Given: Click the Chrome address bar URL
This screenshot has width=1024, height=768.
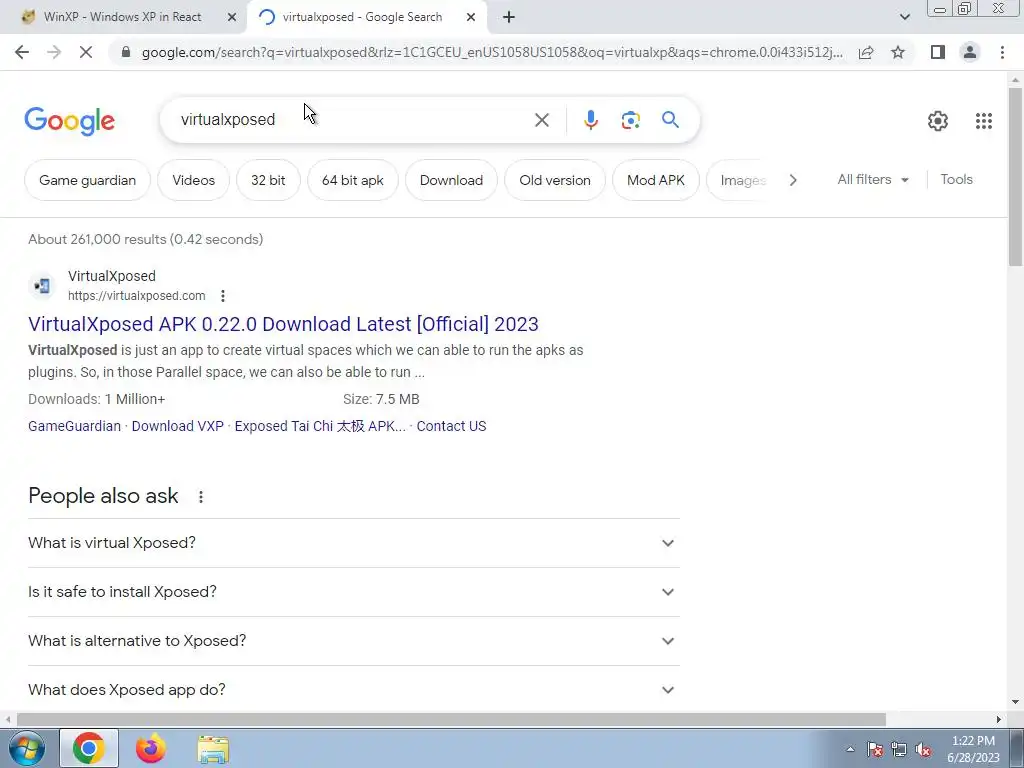Looking at the screenshot, I should [492, 52].
